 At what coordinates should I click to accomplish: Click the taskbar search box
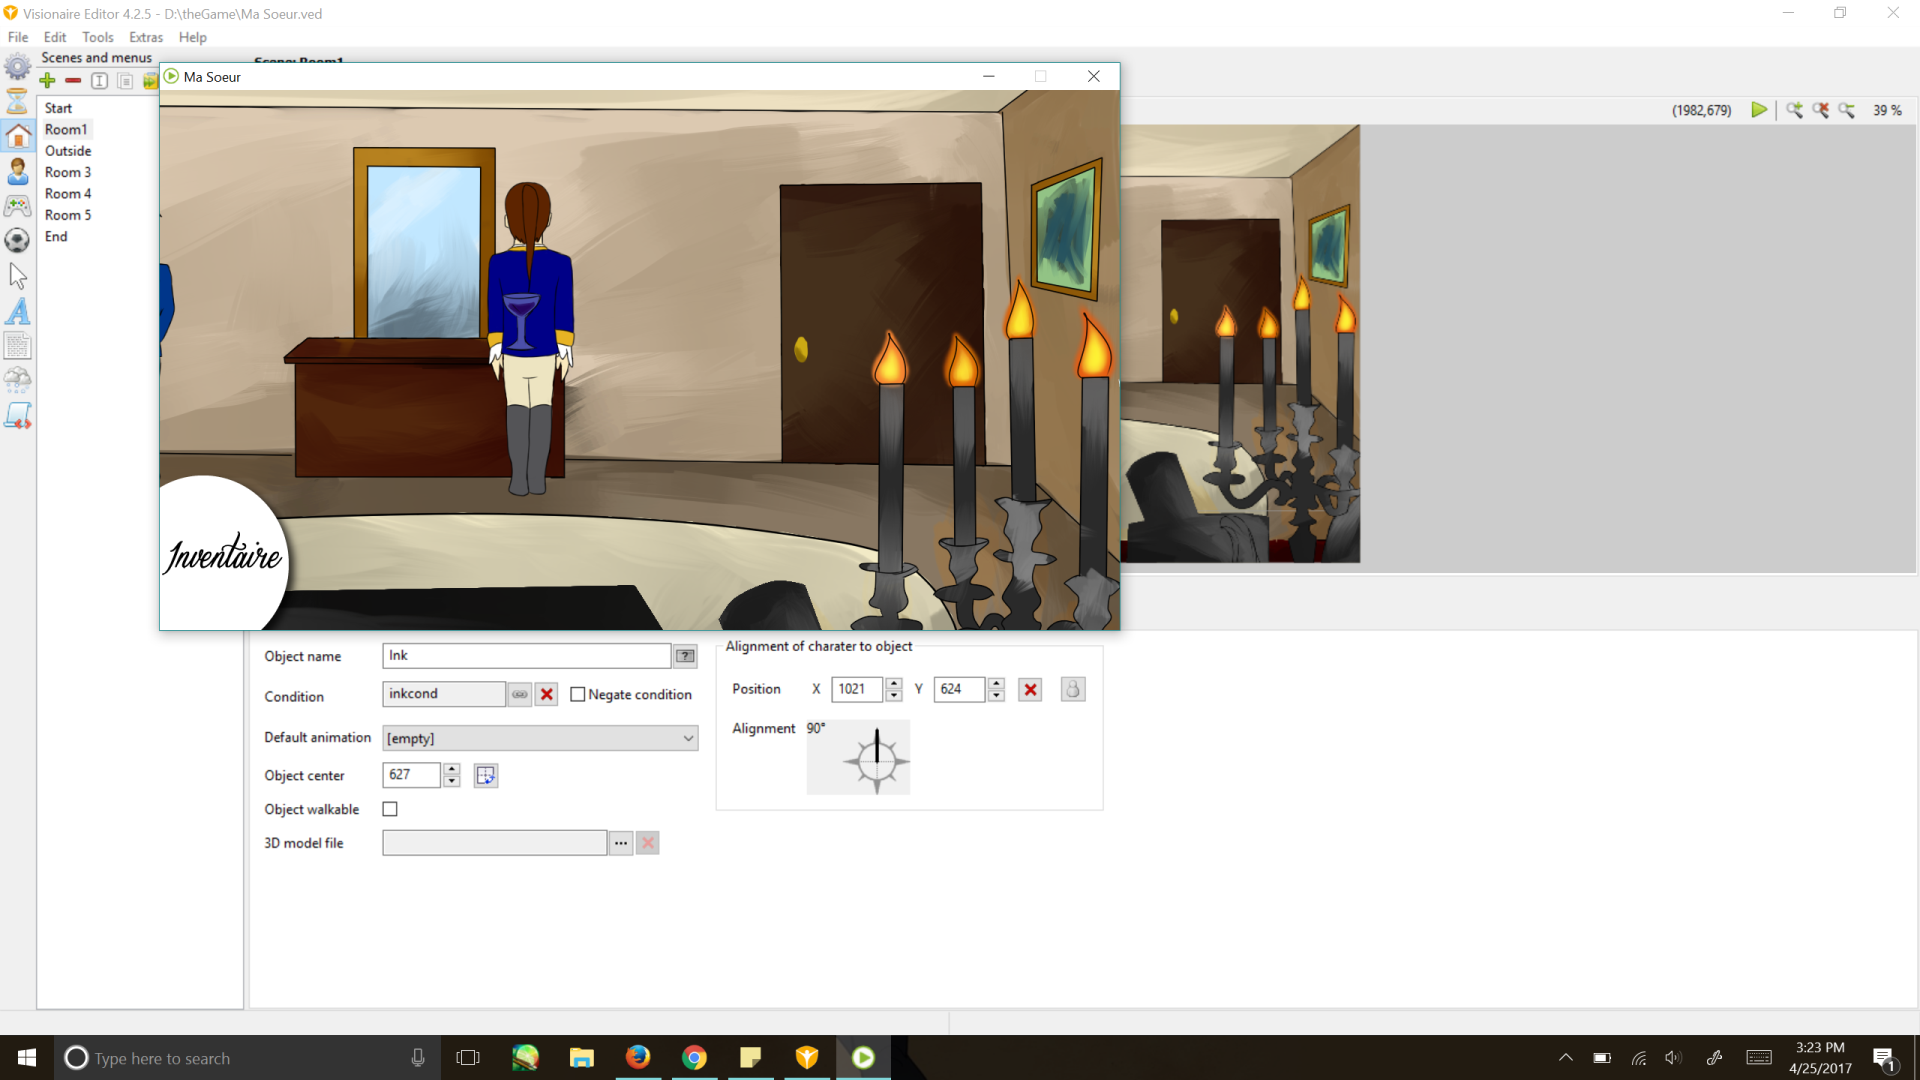247,1058
